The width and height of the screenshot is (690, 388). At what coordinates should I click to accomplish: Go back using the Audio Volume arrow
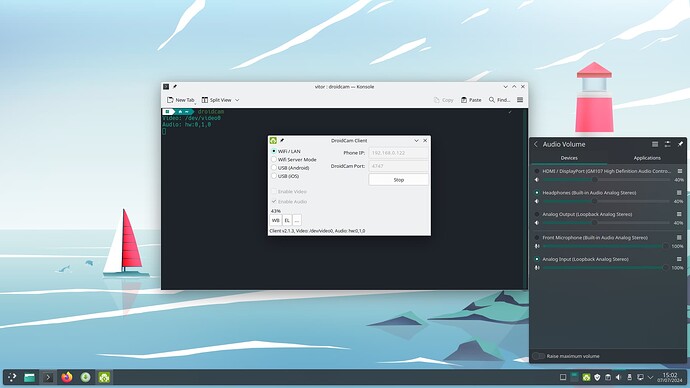pyautogui.click(x=536, y=144)
